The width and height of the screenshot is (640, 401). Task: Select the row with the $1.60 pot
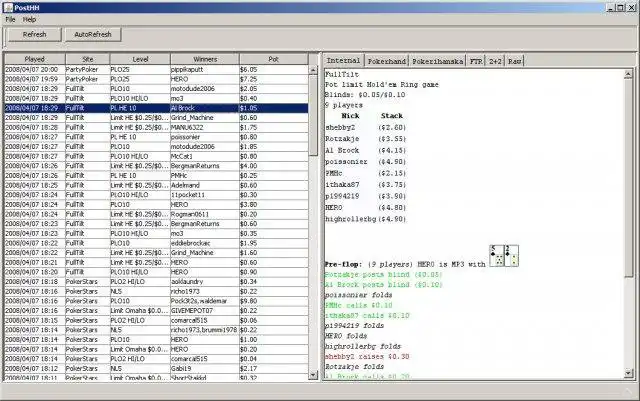156,253
